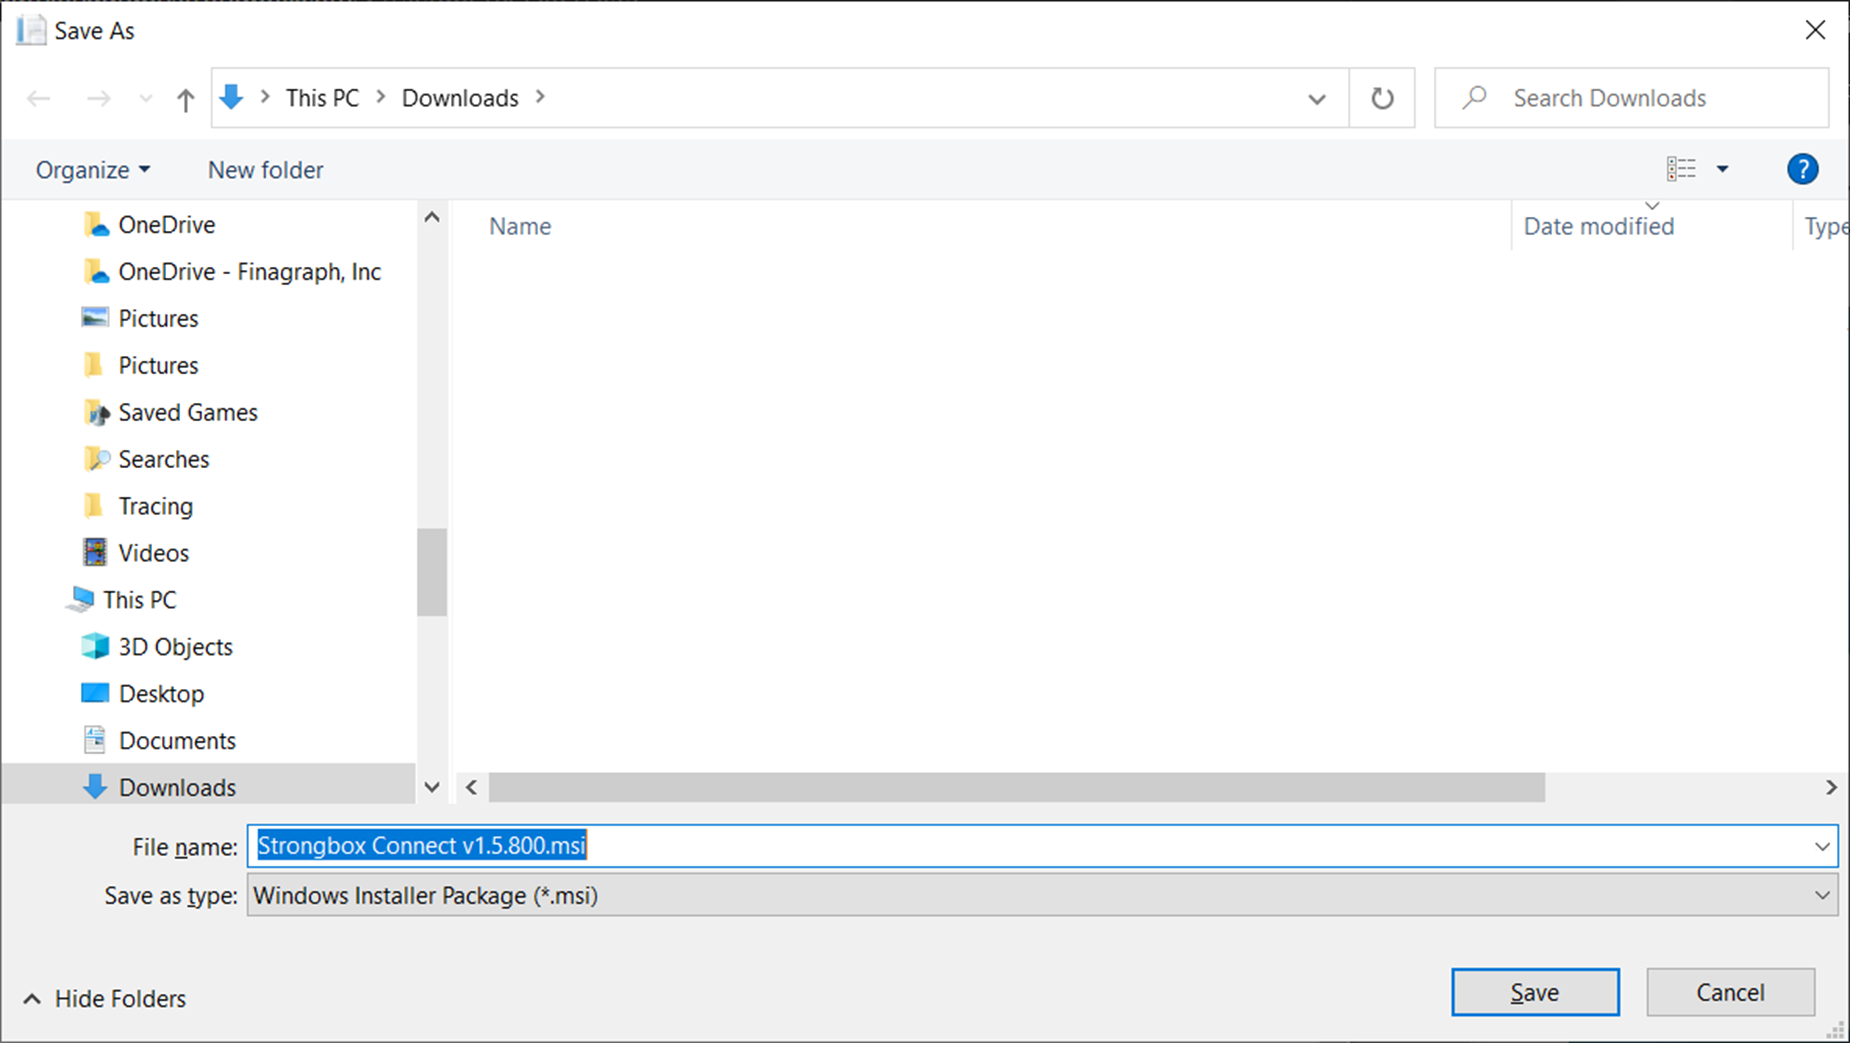Viewport: 1850px width, 1043px height.
Task: Click the search magnifier icon
Action: coord(1474,97)
